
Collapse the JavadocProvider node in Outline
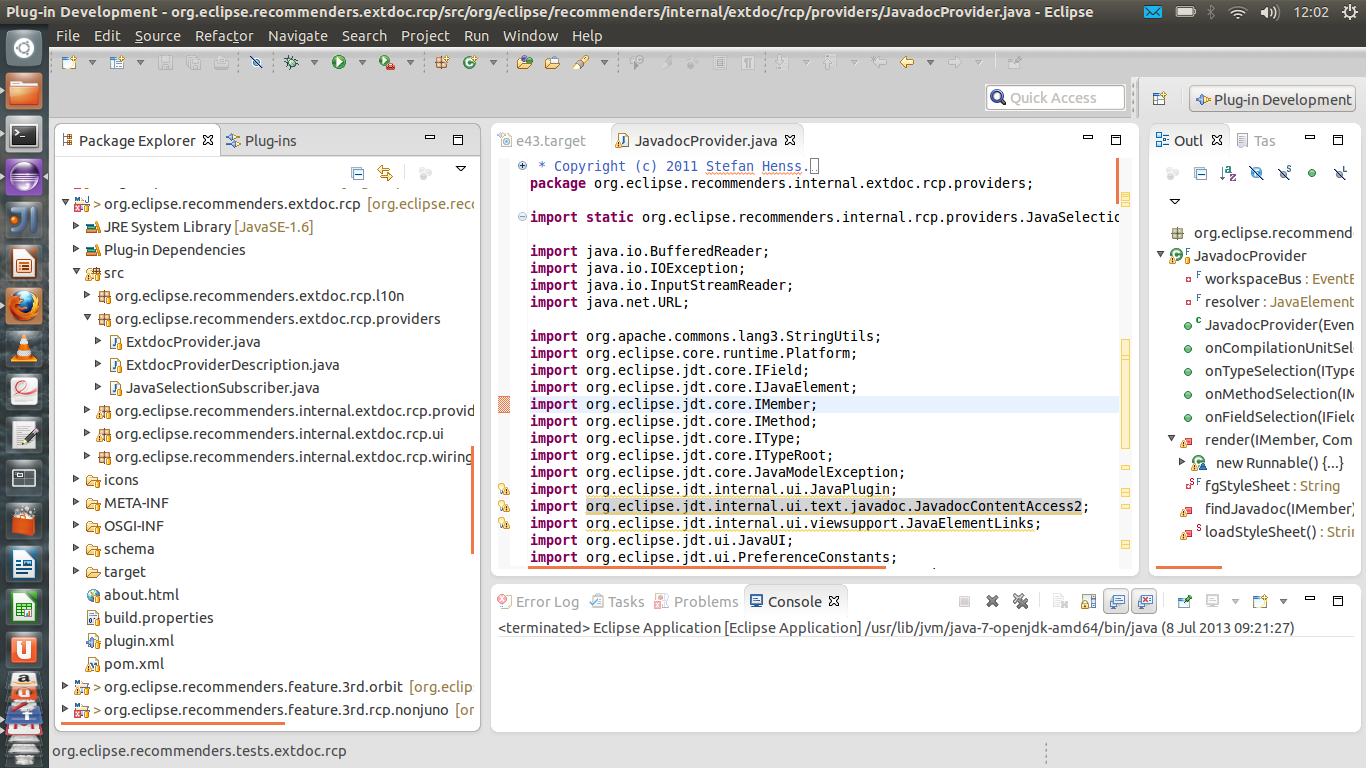[x=1161, y=255]
